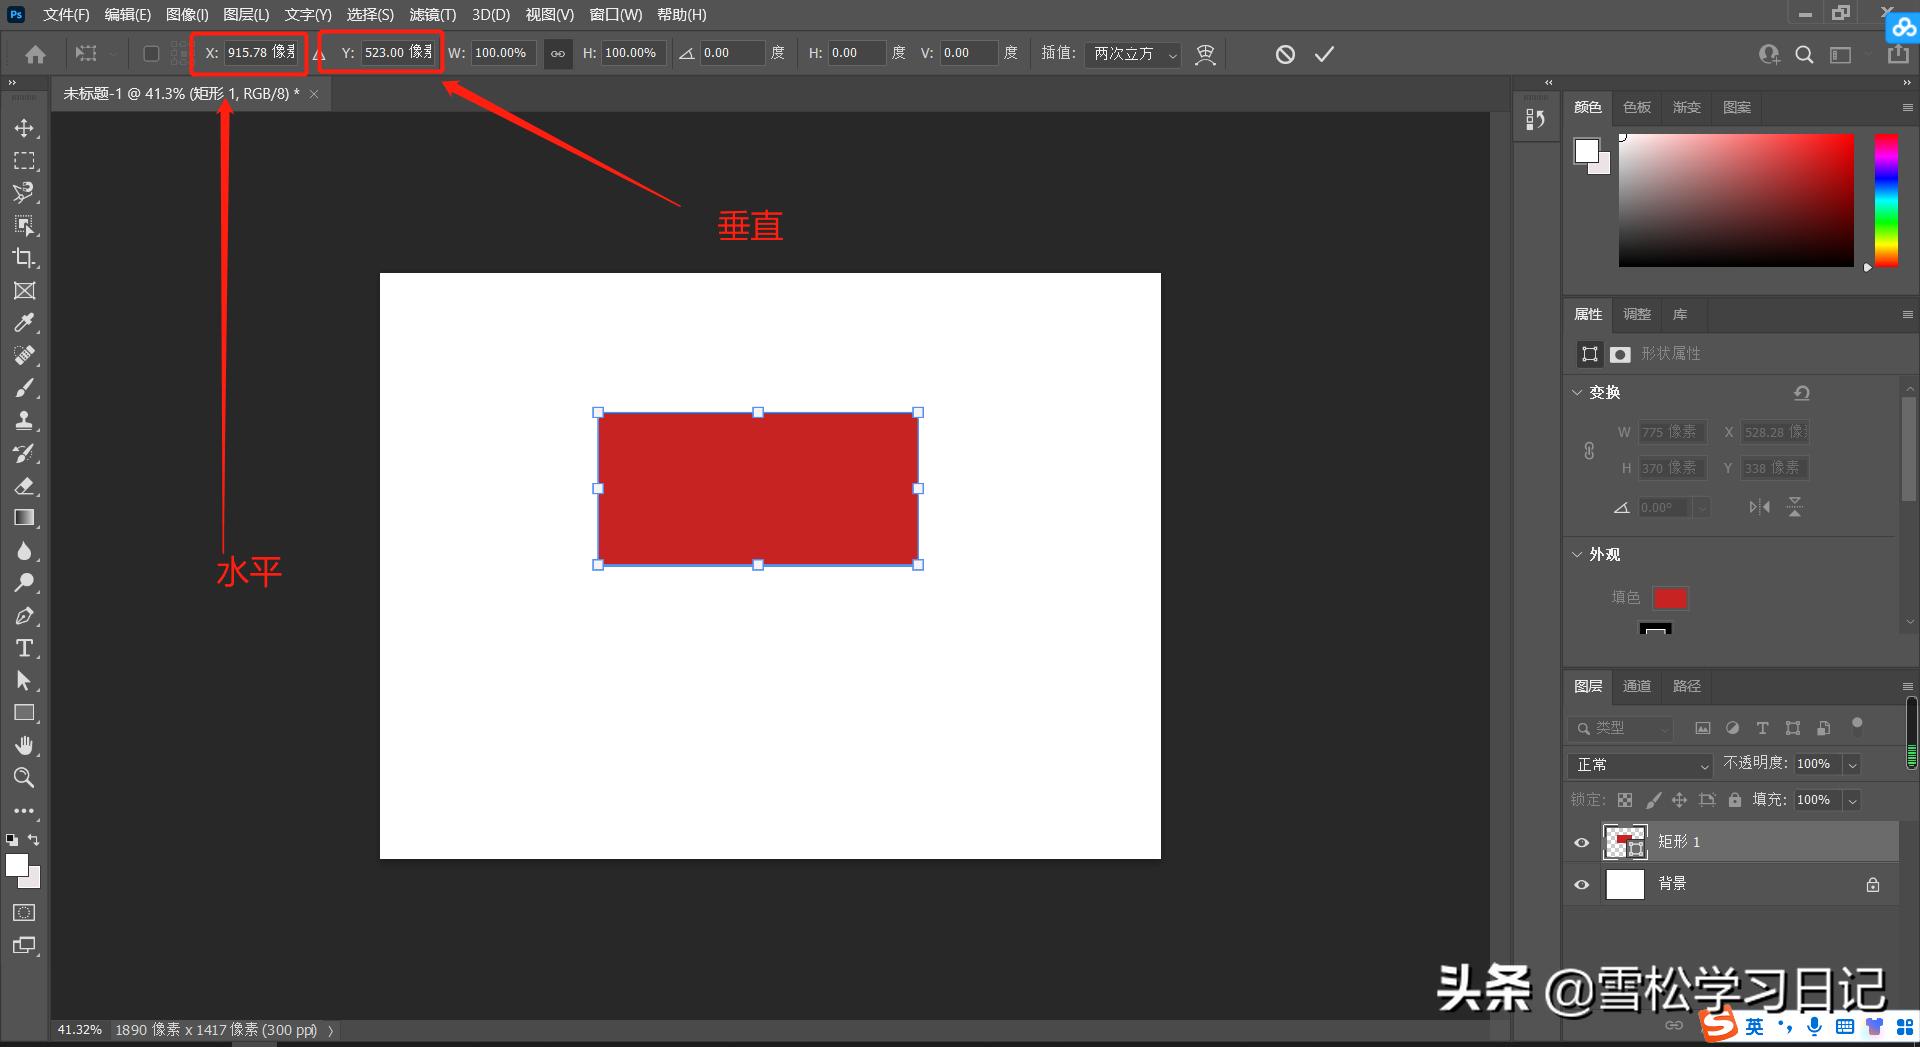Screen dimensions: 1920x1047
Task: Select the Horizontal Type tool
Action: [x=24, y=648]
